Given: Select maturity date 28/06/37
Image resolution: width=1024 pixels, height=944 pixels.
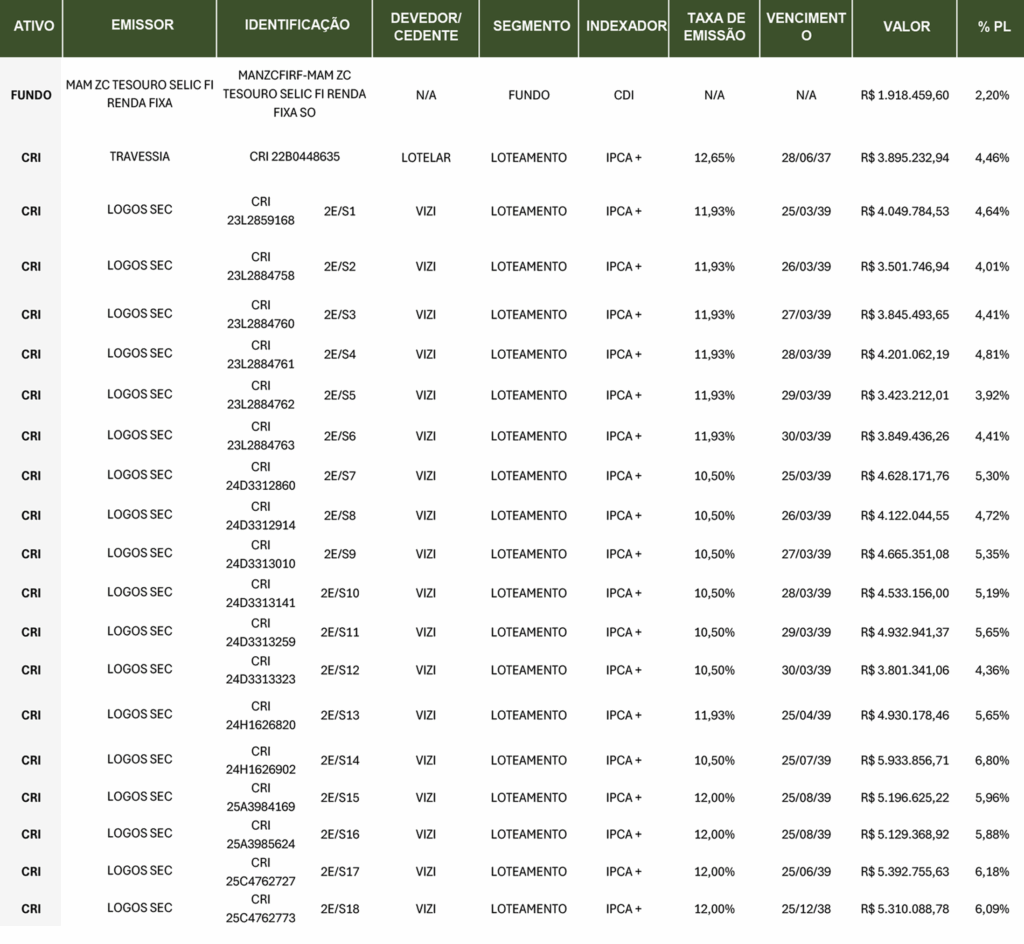Looking at the screenshot, I should [x=806, y=158].
